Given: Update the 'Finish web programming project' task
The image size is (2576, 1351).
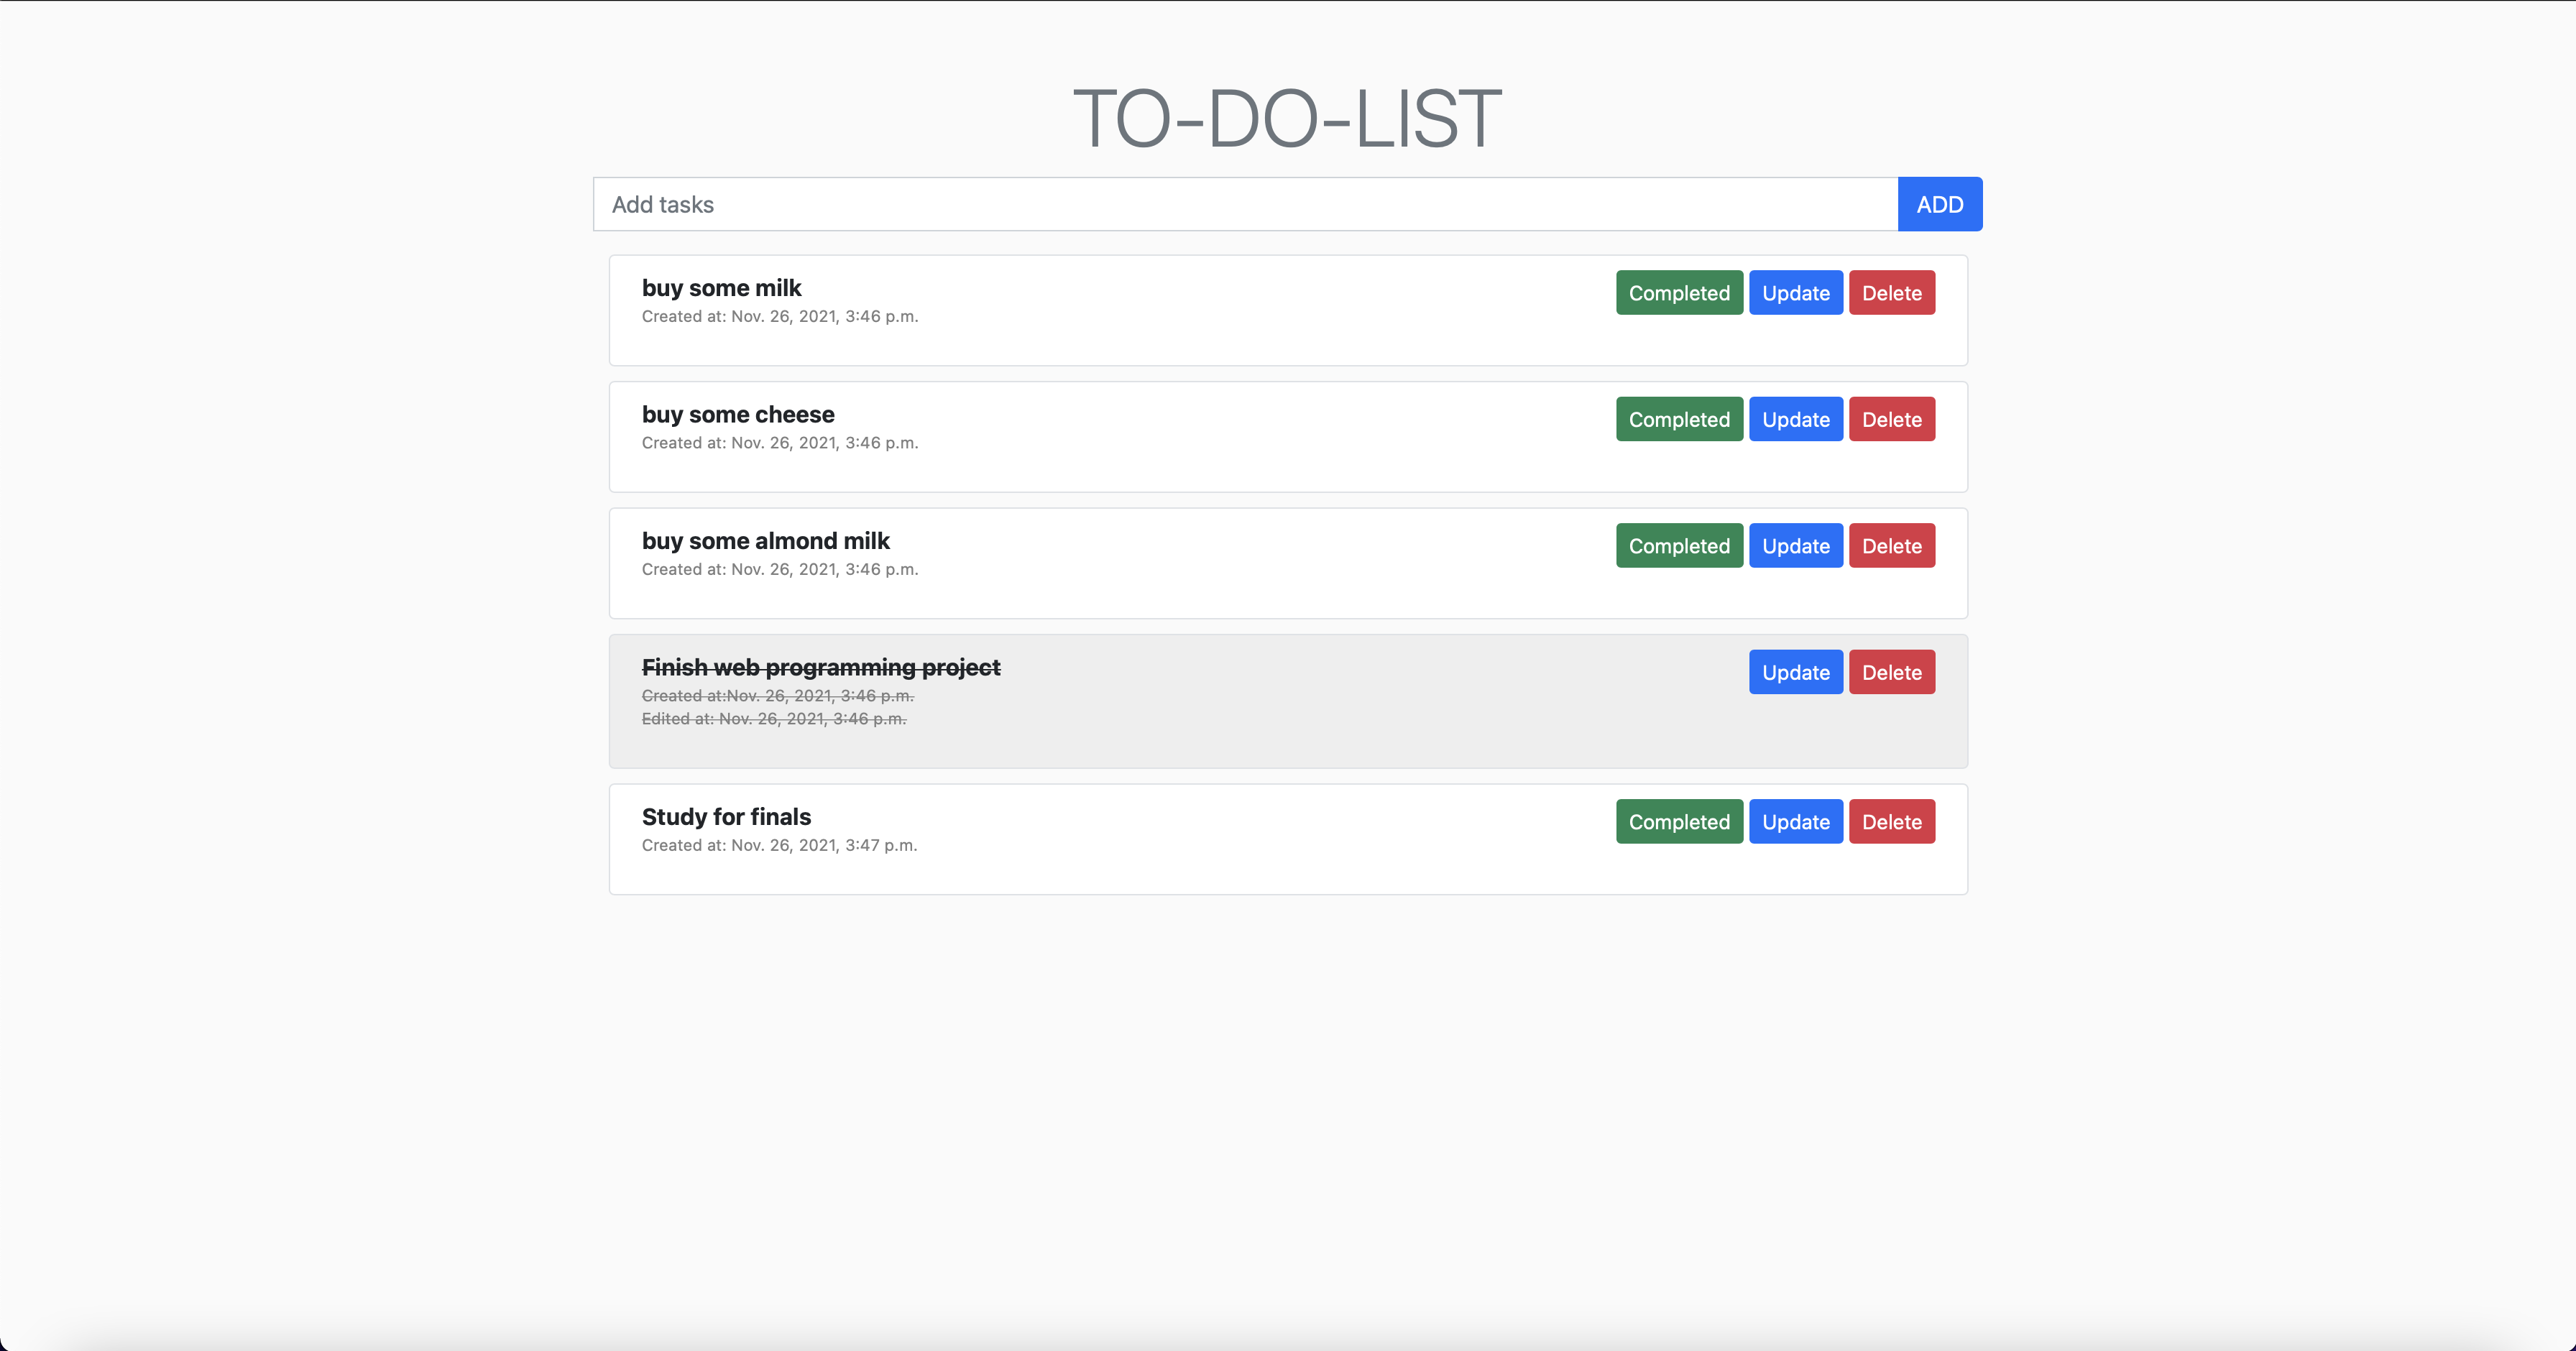Looking at the screenshot, I should tap(1795, 672).
